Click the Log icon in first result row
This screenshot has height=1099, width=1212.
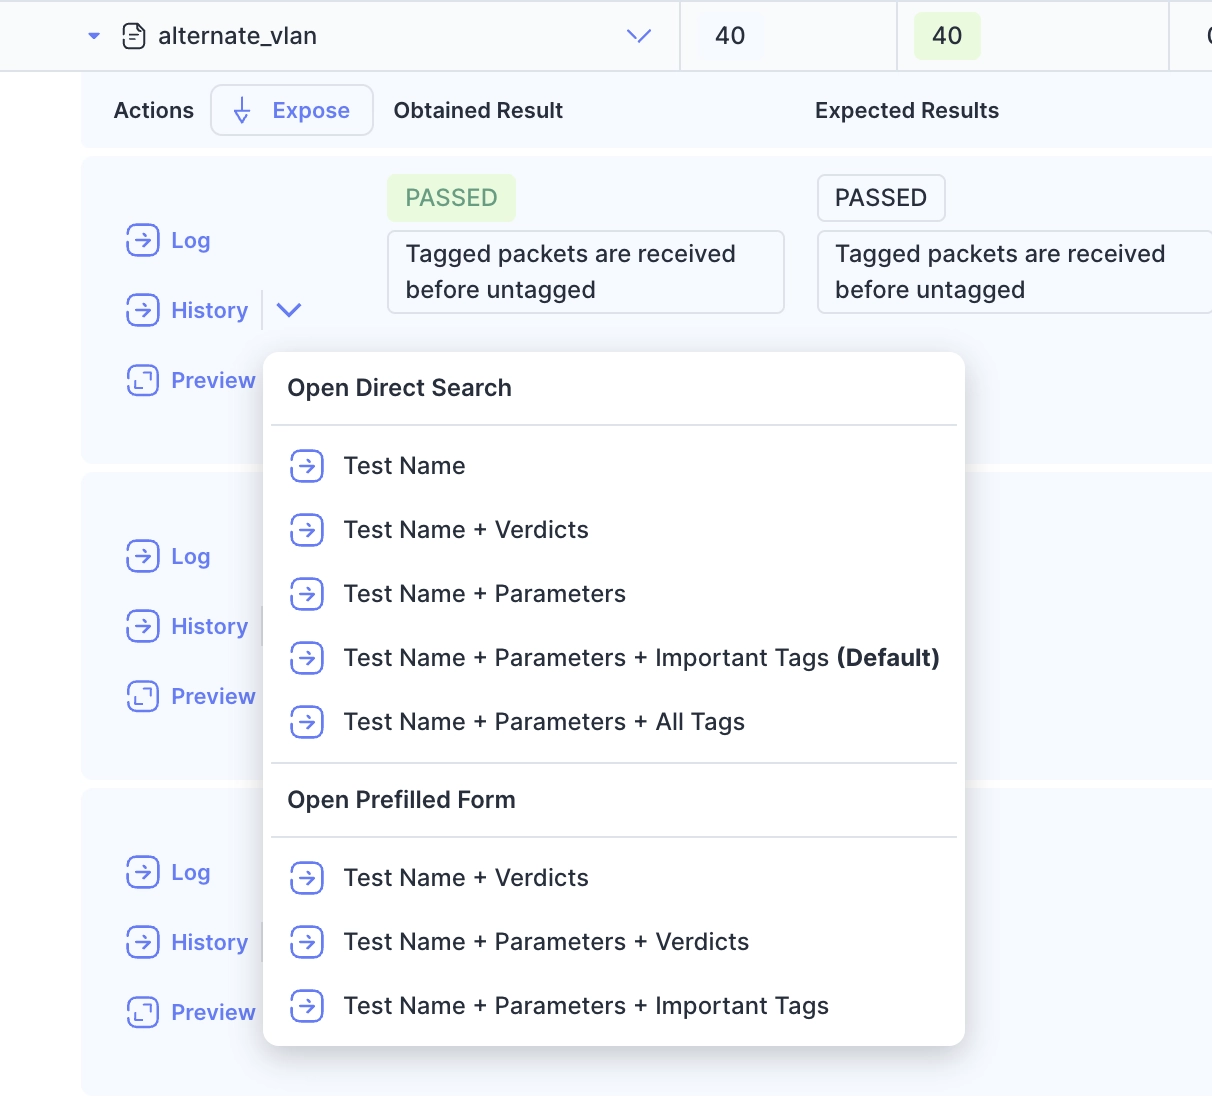pyautogui.click(x=142, y=240)
